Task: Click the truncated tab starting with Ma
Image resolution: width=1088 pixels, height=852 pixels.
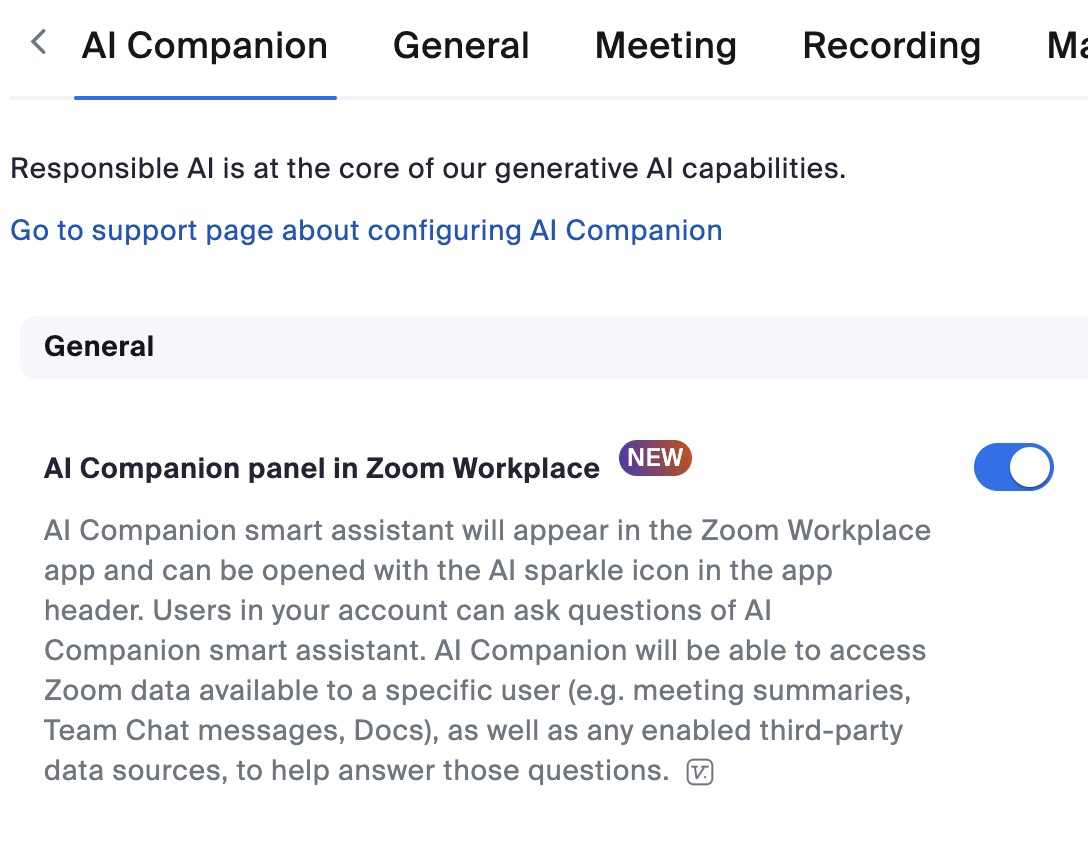Action: pyautogui.click(x=1068, y=45)
